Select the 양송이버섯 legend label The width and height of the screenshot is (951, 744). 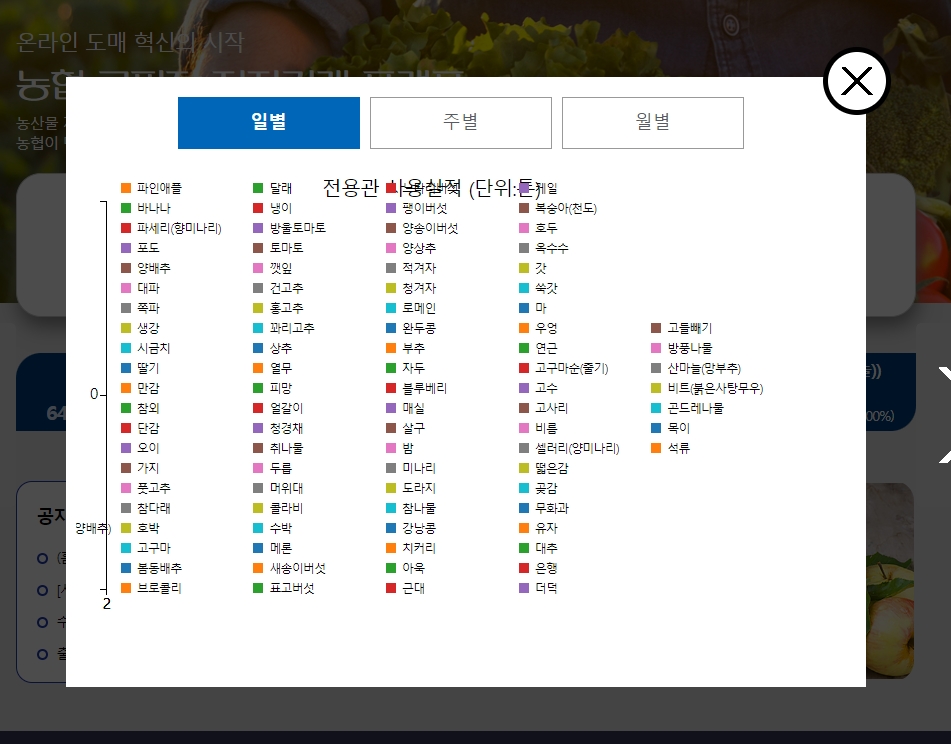431,228
